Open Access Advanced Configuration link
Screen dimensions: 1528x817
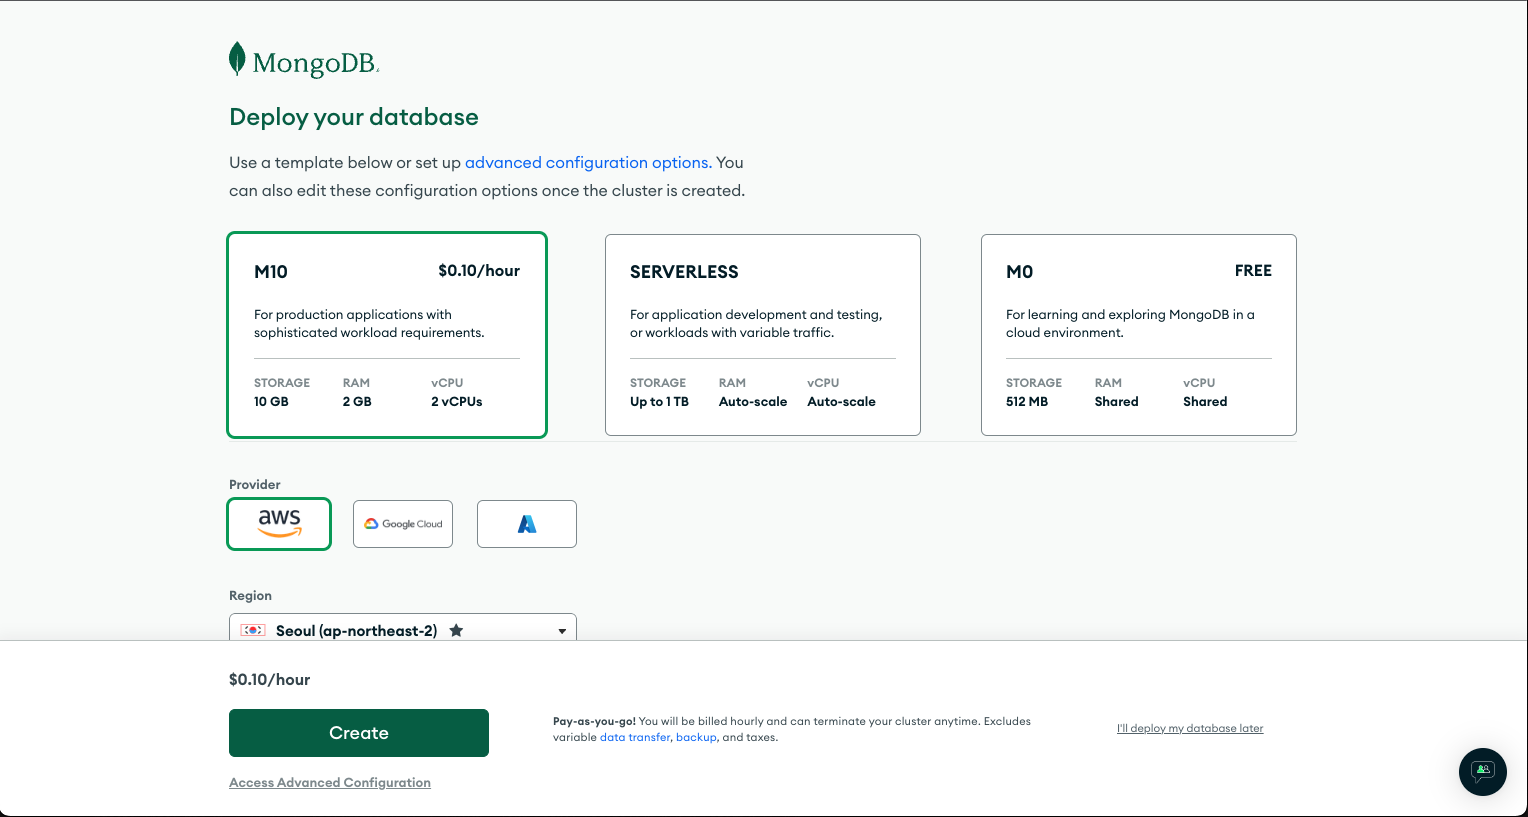tap(330, 782)
